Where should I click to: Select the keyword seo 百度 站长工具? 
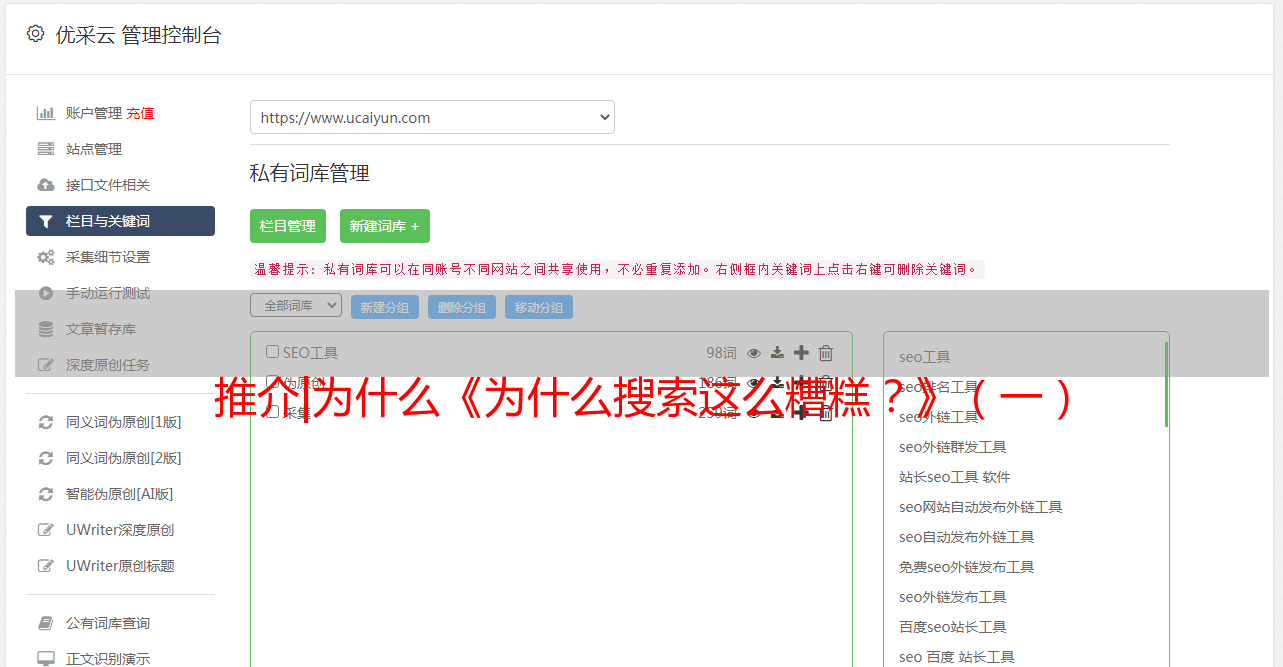pos(956,657)
